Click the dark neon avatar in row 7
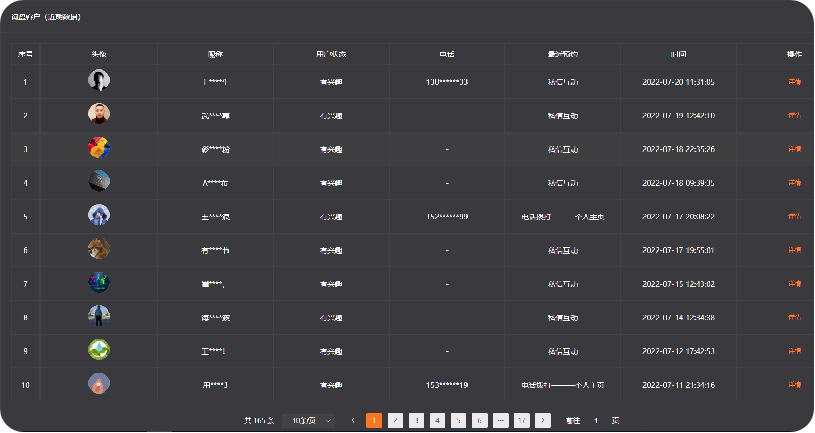The width and height of the screenshot is (815, 433). [x=99, y=282]
